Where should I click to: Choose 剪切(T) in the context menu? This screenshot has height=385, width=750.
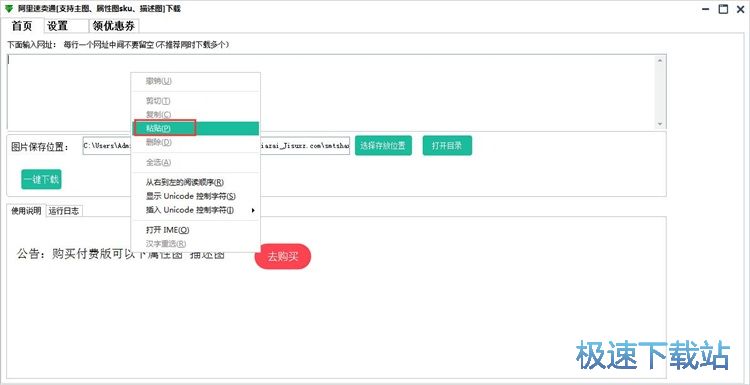195,101
